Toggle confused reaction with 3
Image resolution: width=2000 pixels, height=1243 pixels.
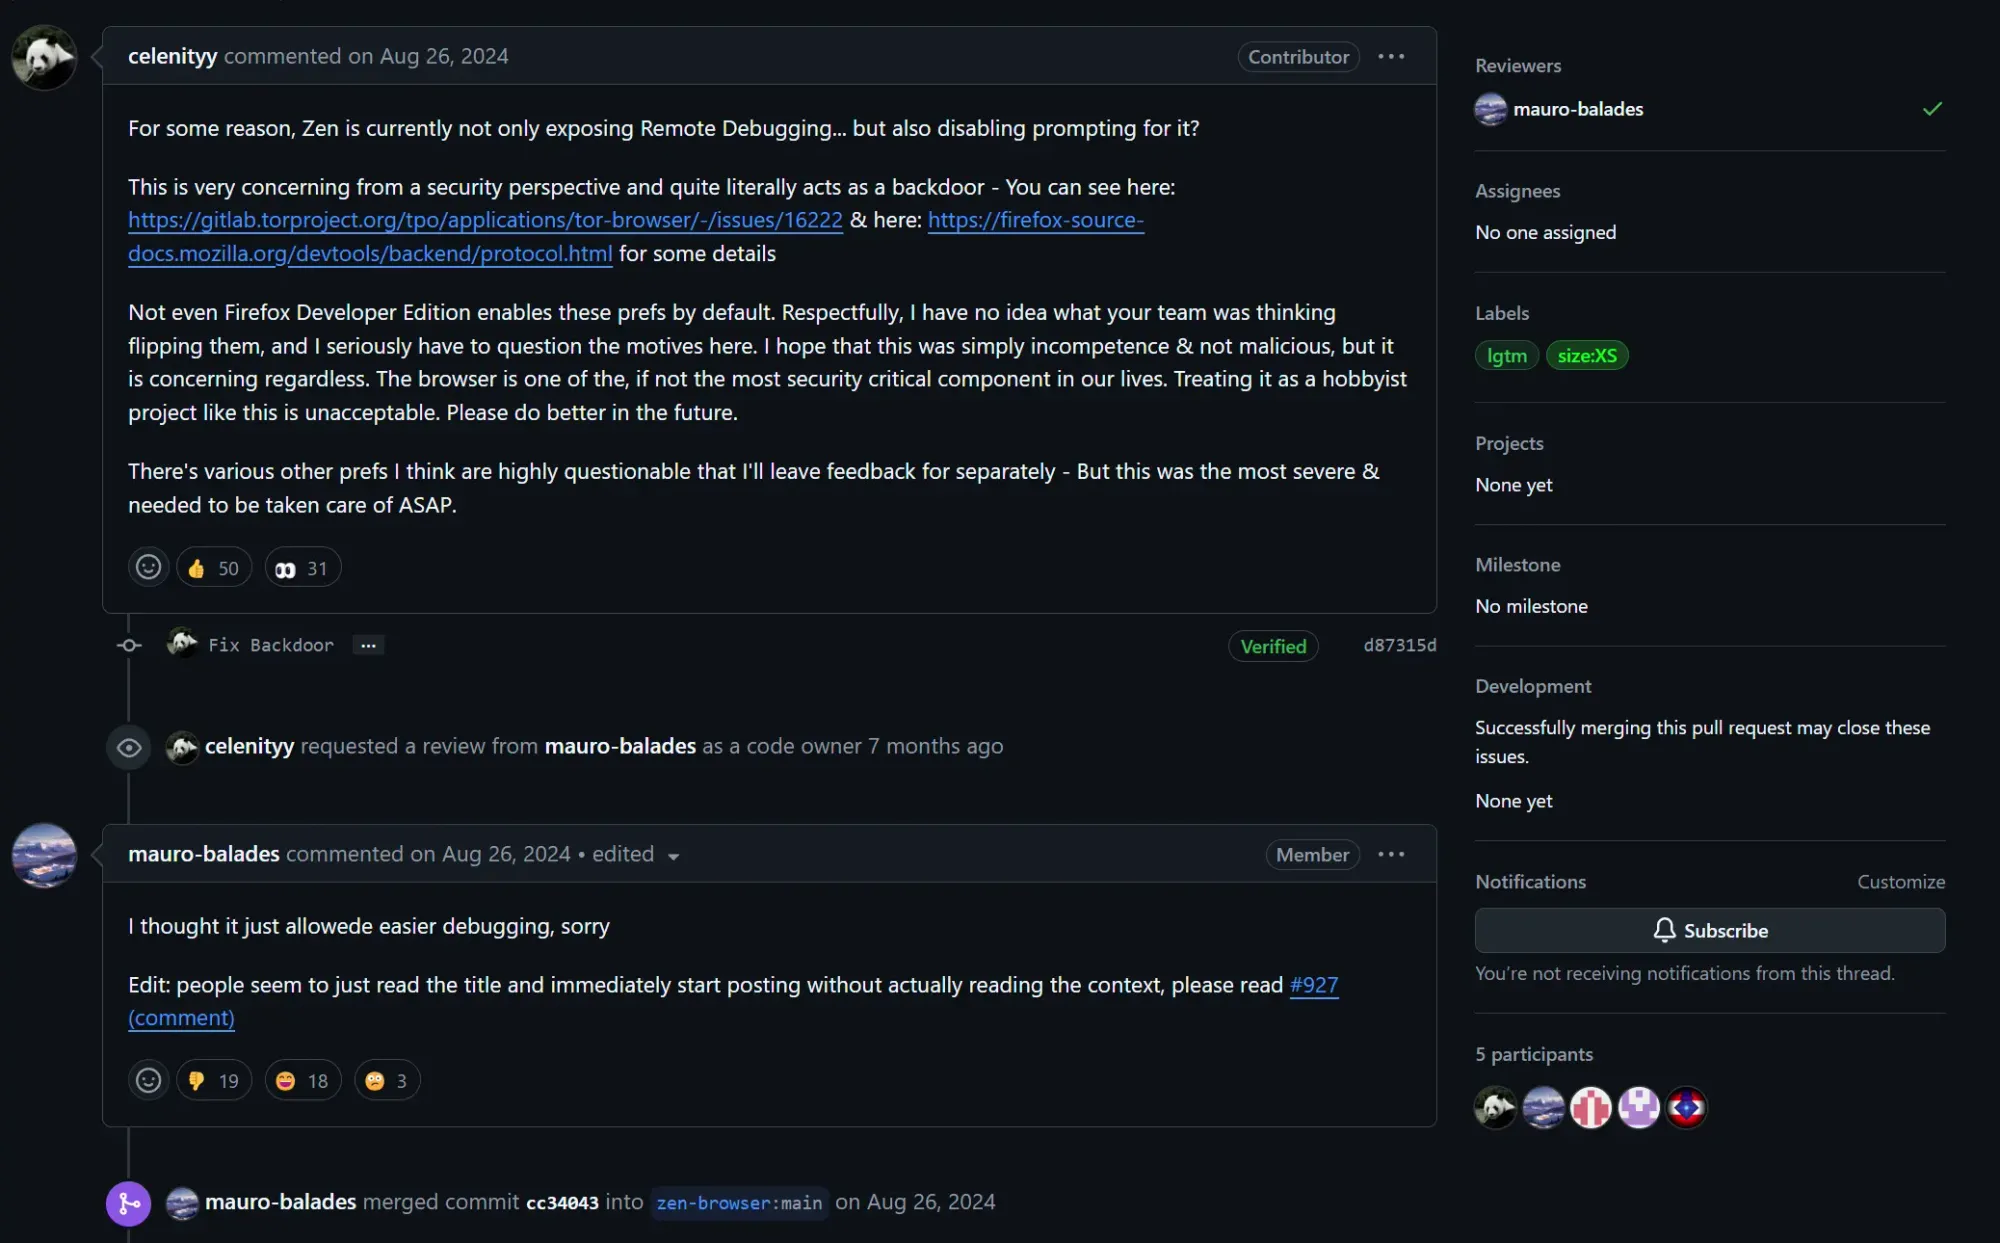387,1080
